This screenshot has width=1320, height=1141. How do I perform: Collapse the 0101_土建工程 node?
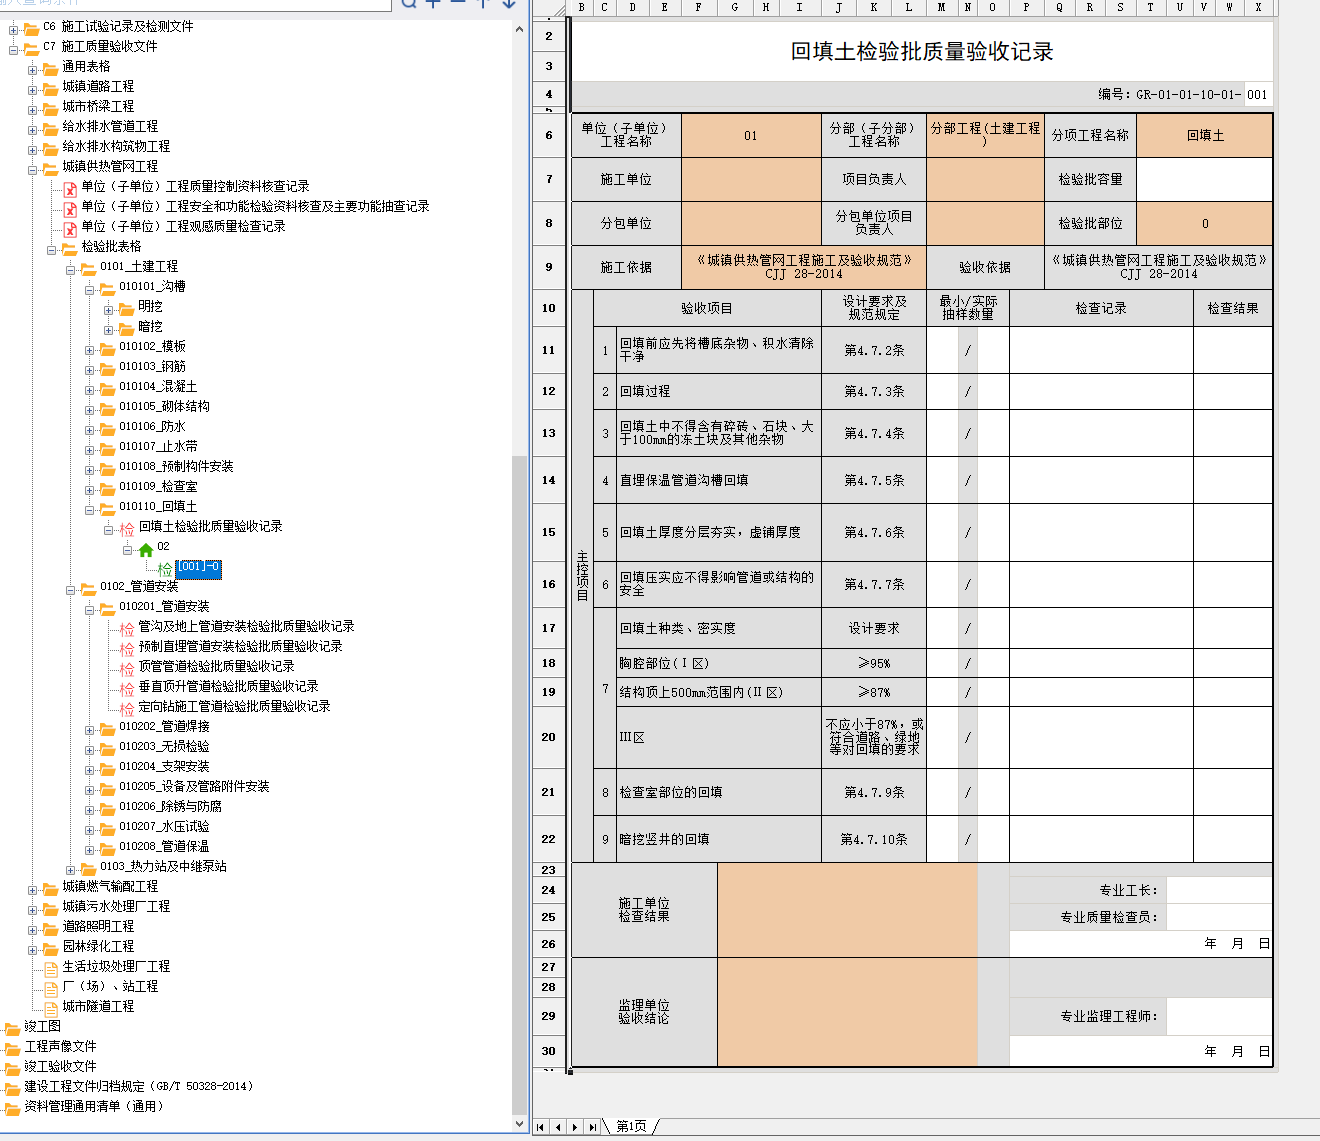point(71,270)
